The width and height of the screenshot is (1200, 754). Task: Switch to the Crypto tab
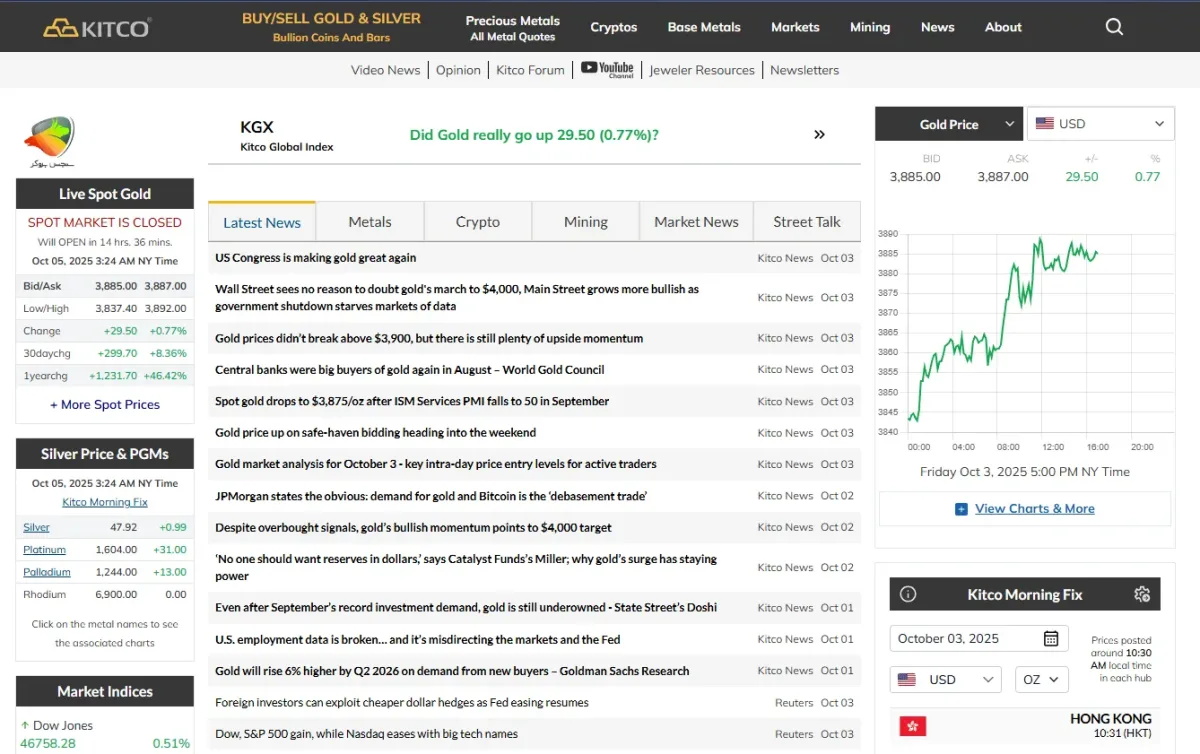pos(478,222)
